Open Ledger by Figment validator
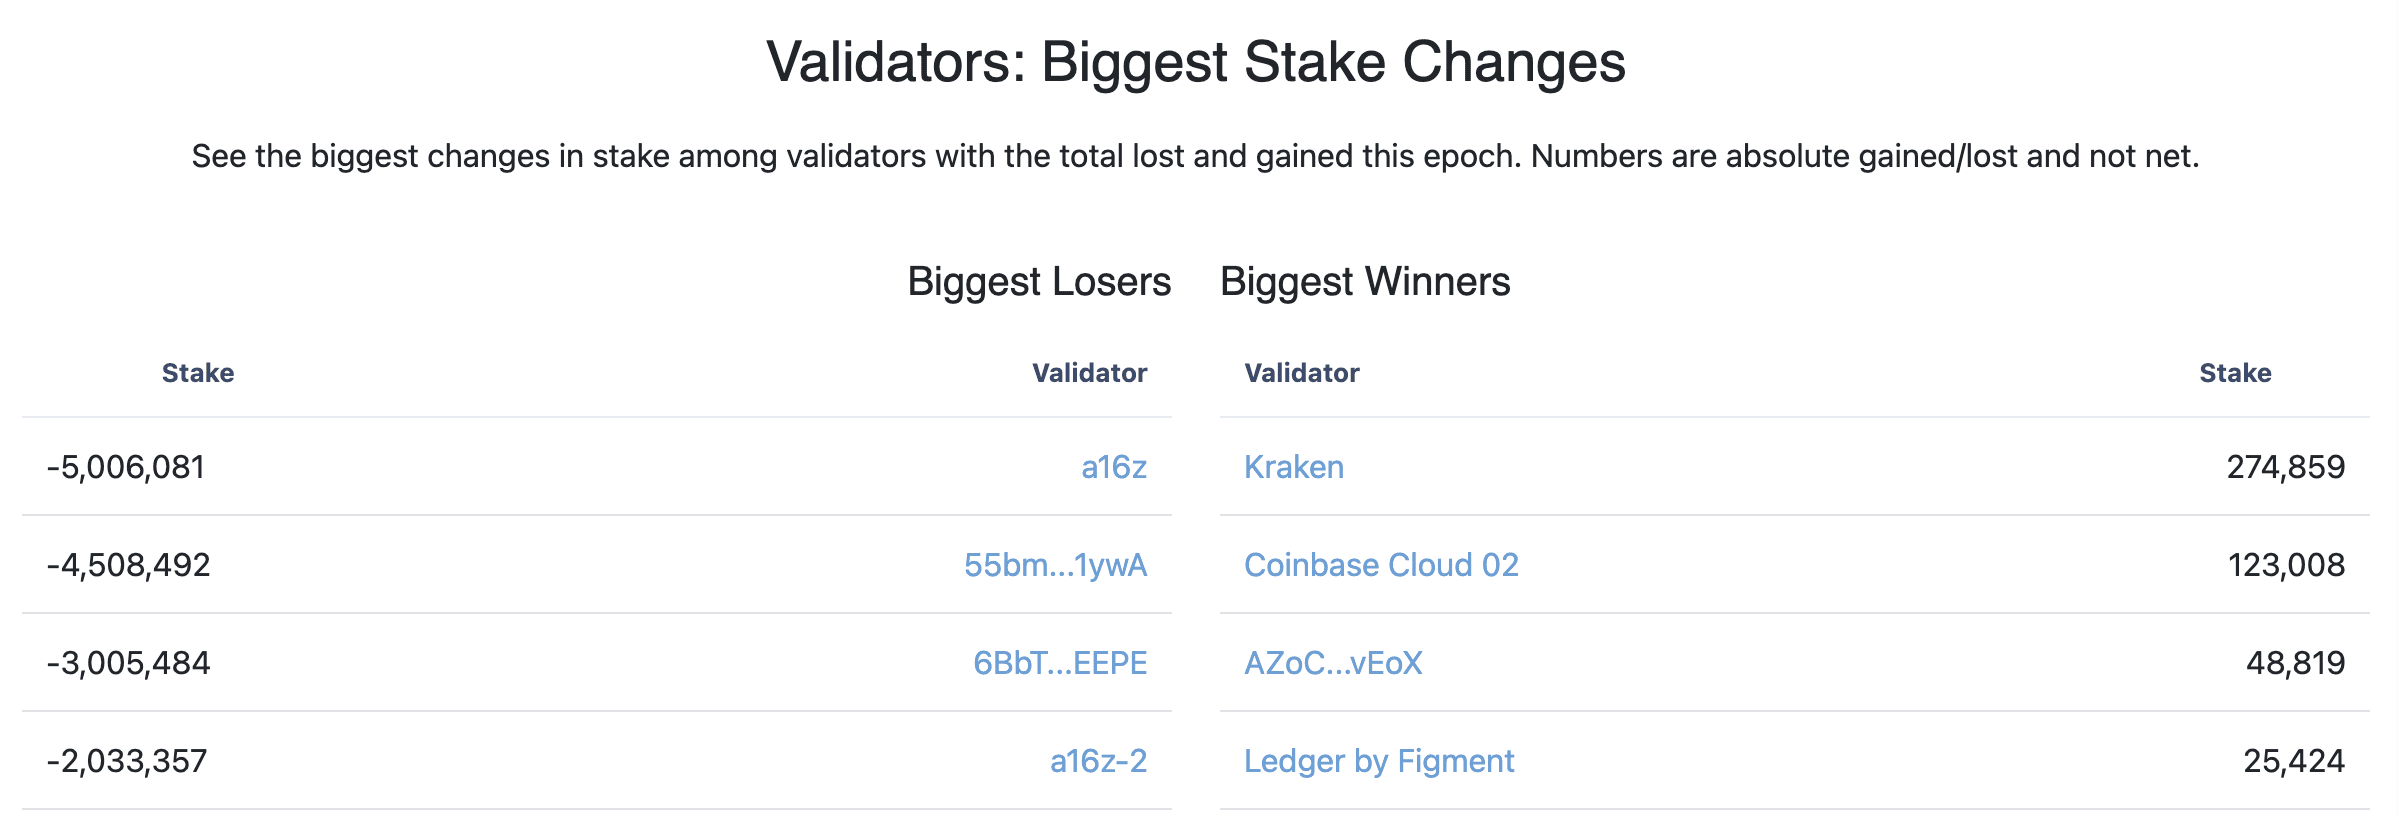Image resolution: width=2398 pixels, height=818 pixels. (1379, 761)
